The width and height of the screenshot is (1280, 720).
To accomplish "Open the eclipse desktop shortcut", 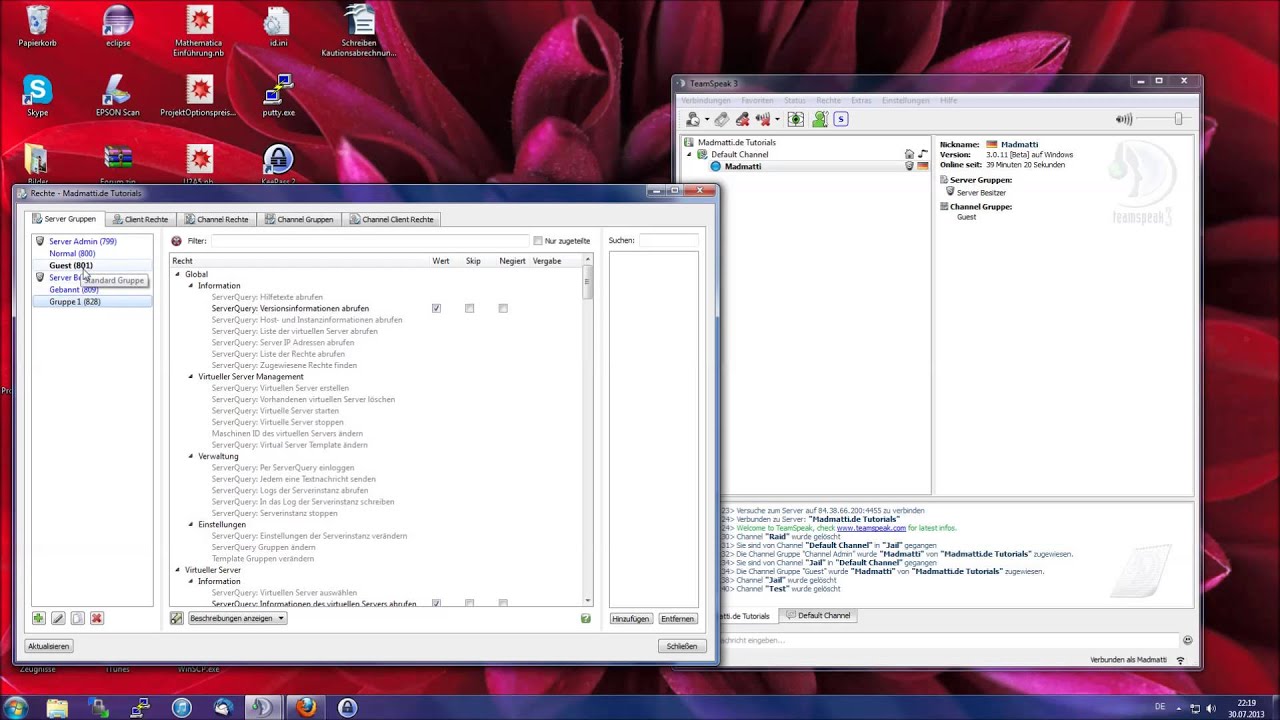I will tap(118, 27).
